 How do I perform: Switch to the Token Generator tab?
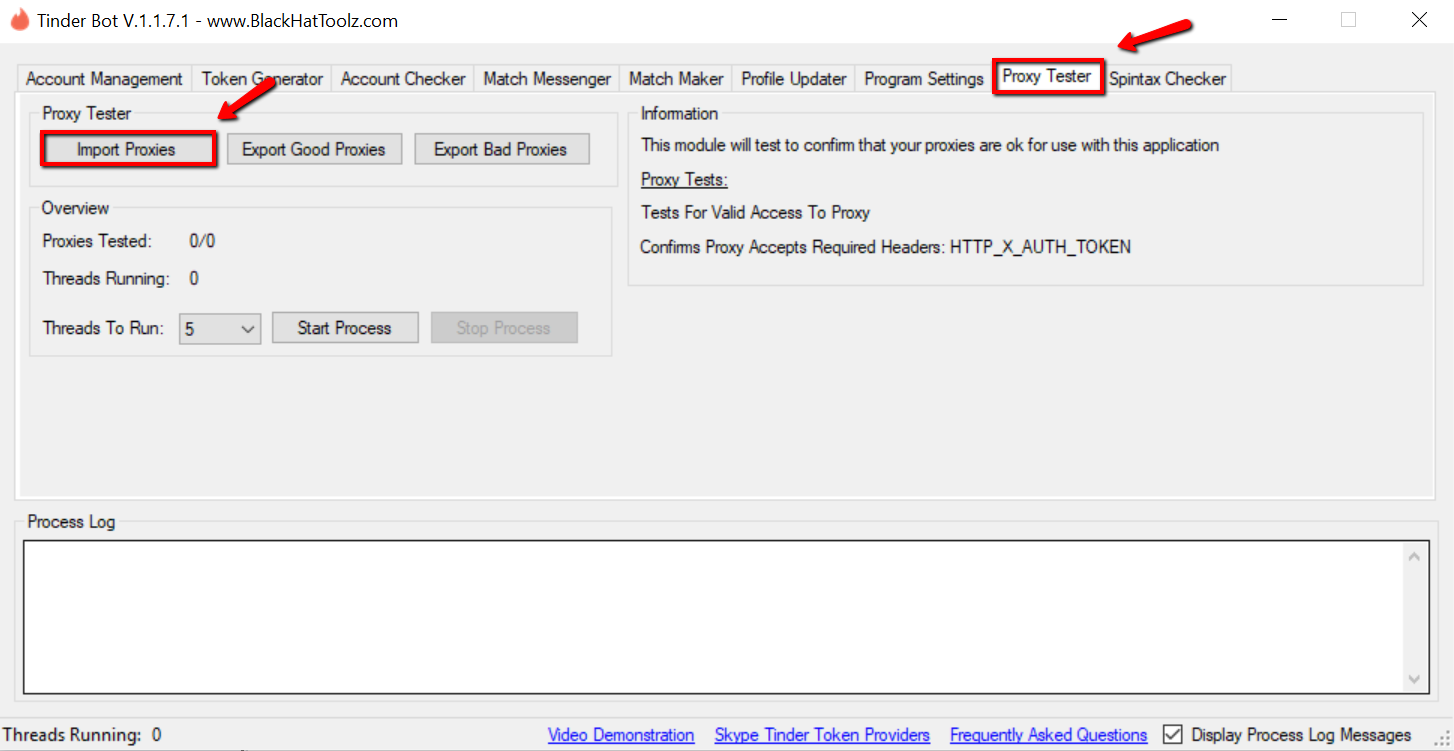(x=262, y=79)
